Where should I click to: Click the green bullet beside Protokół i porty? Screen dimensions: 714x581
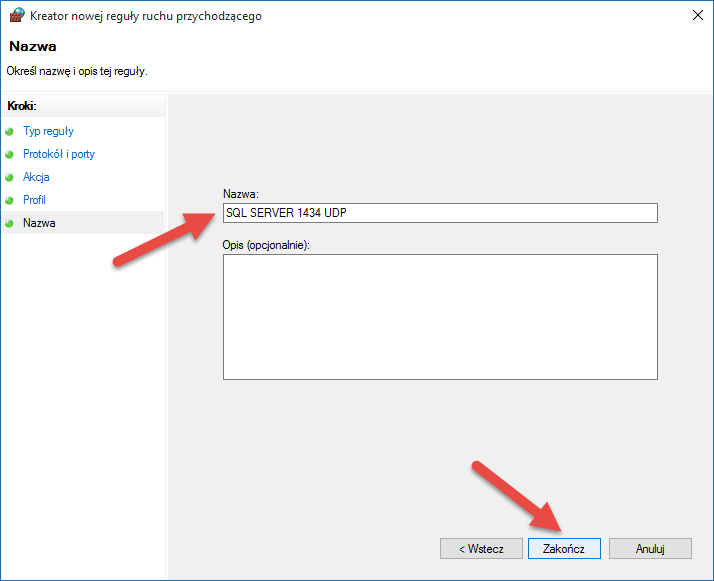10,154
